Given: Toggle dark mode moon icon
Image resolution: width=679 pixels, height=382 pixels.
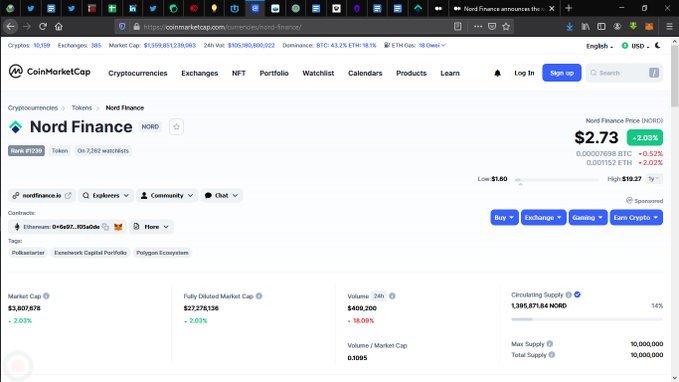Looking at the screenshot, I should point(658,45).
